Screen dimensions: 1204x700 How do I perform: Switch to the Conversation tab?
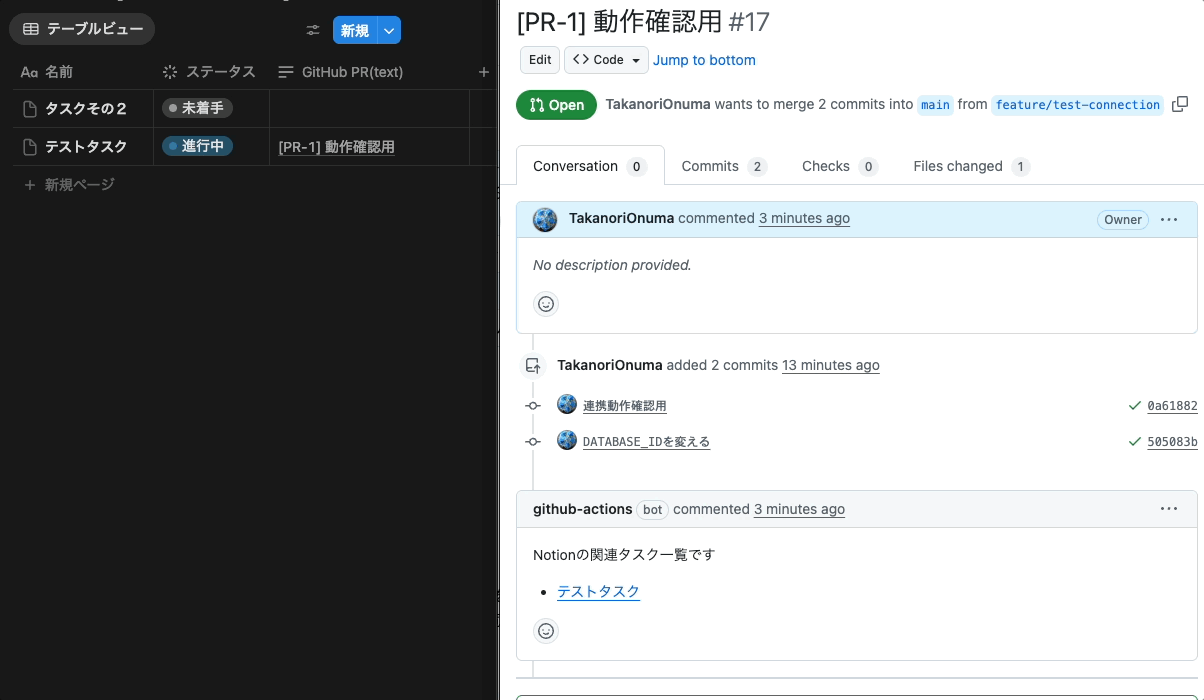[x=590, y=166]
